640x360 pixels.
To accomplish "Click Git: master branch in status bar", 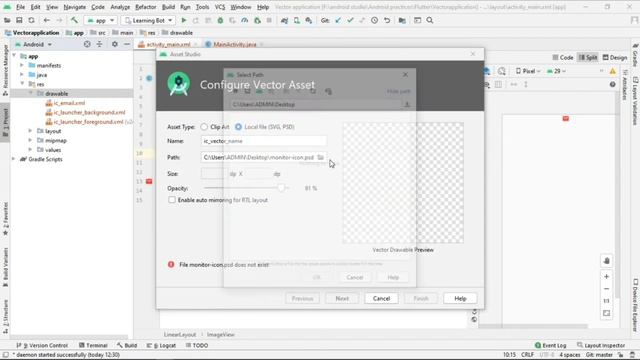I will (600, 355).
